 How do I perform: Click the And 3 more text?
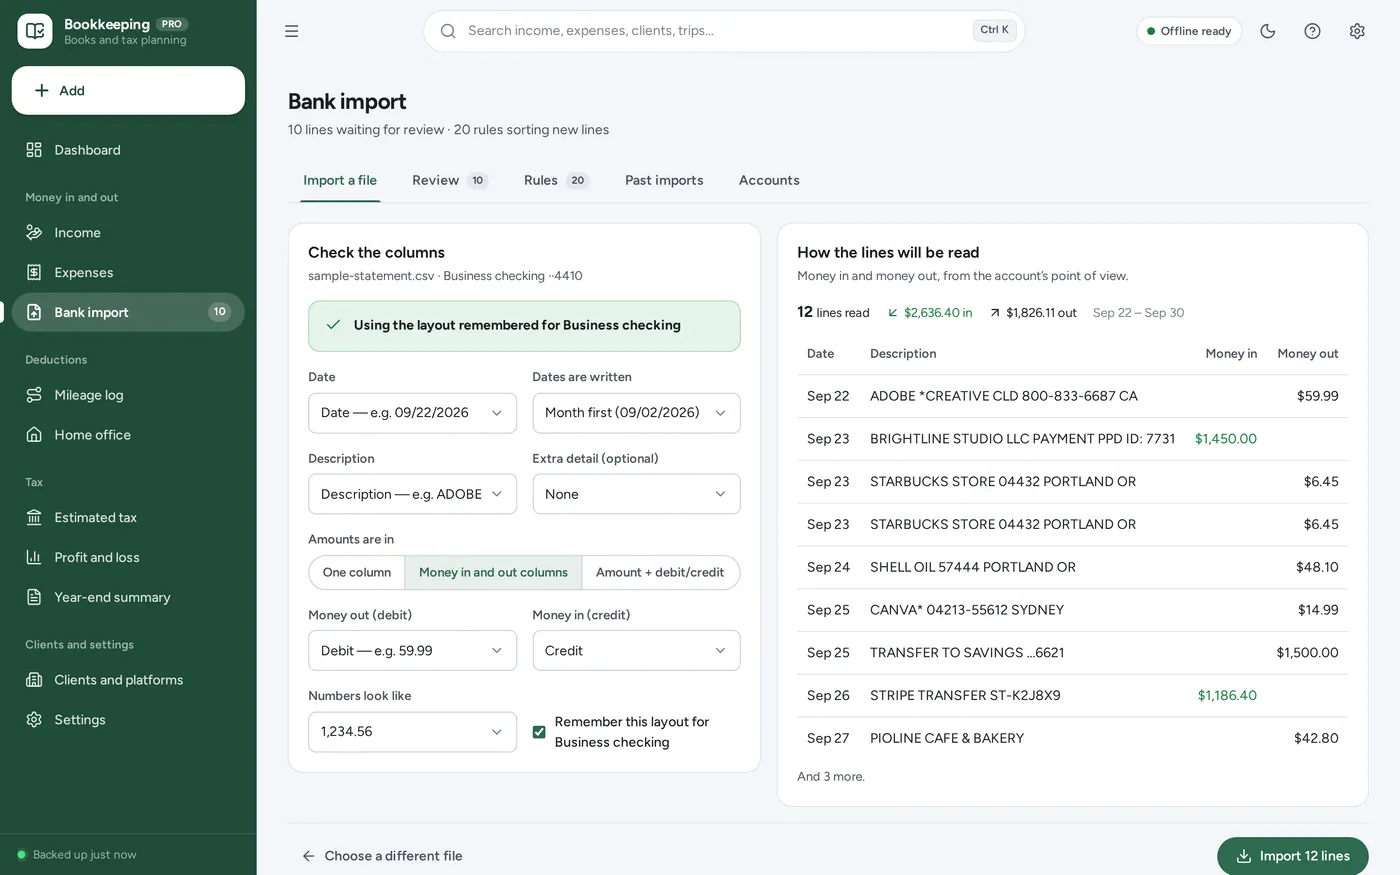tap(831, 777)
